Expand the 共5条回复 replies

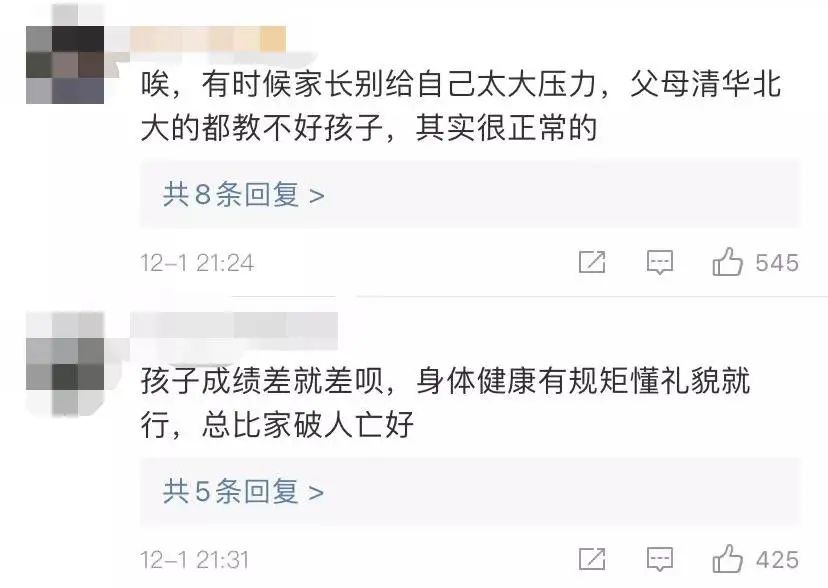point(470,492)
